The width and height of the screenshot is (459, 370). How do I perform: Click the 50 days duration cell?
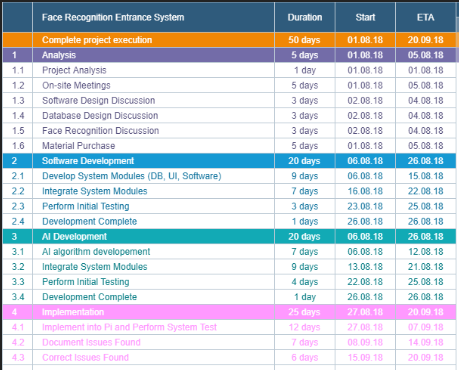coord(305,40)
